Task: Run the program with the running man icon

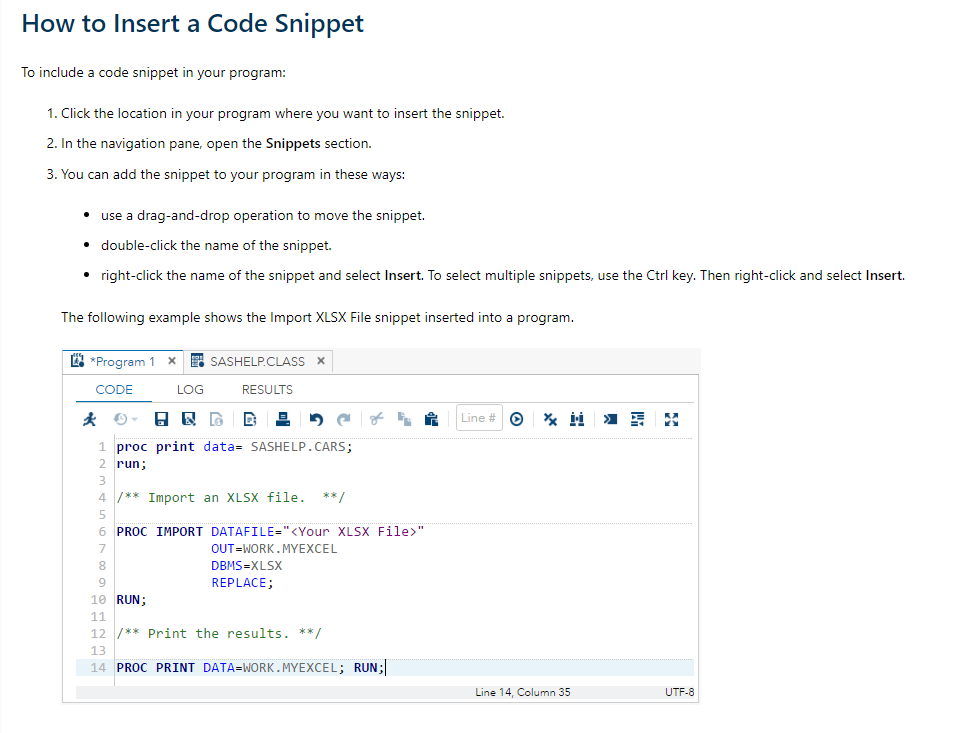Action: pos(88,418)
